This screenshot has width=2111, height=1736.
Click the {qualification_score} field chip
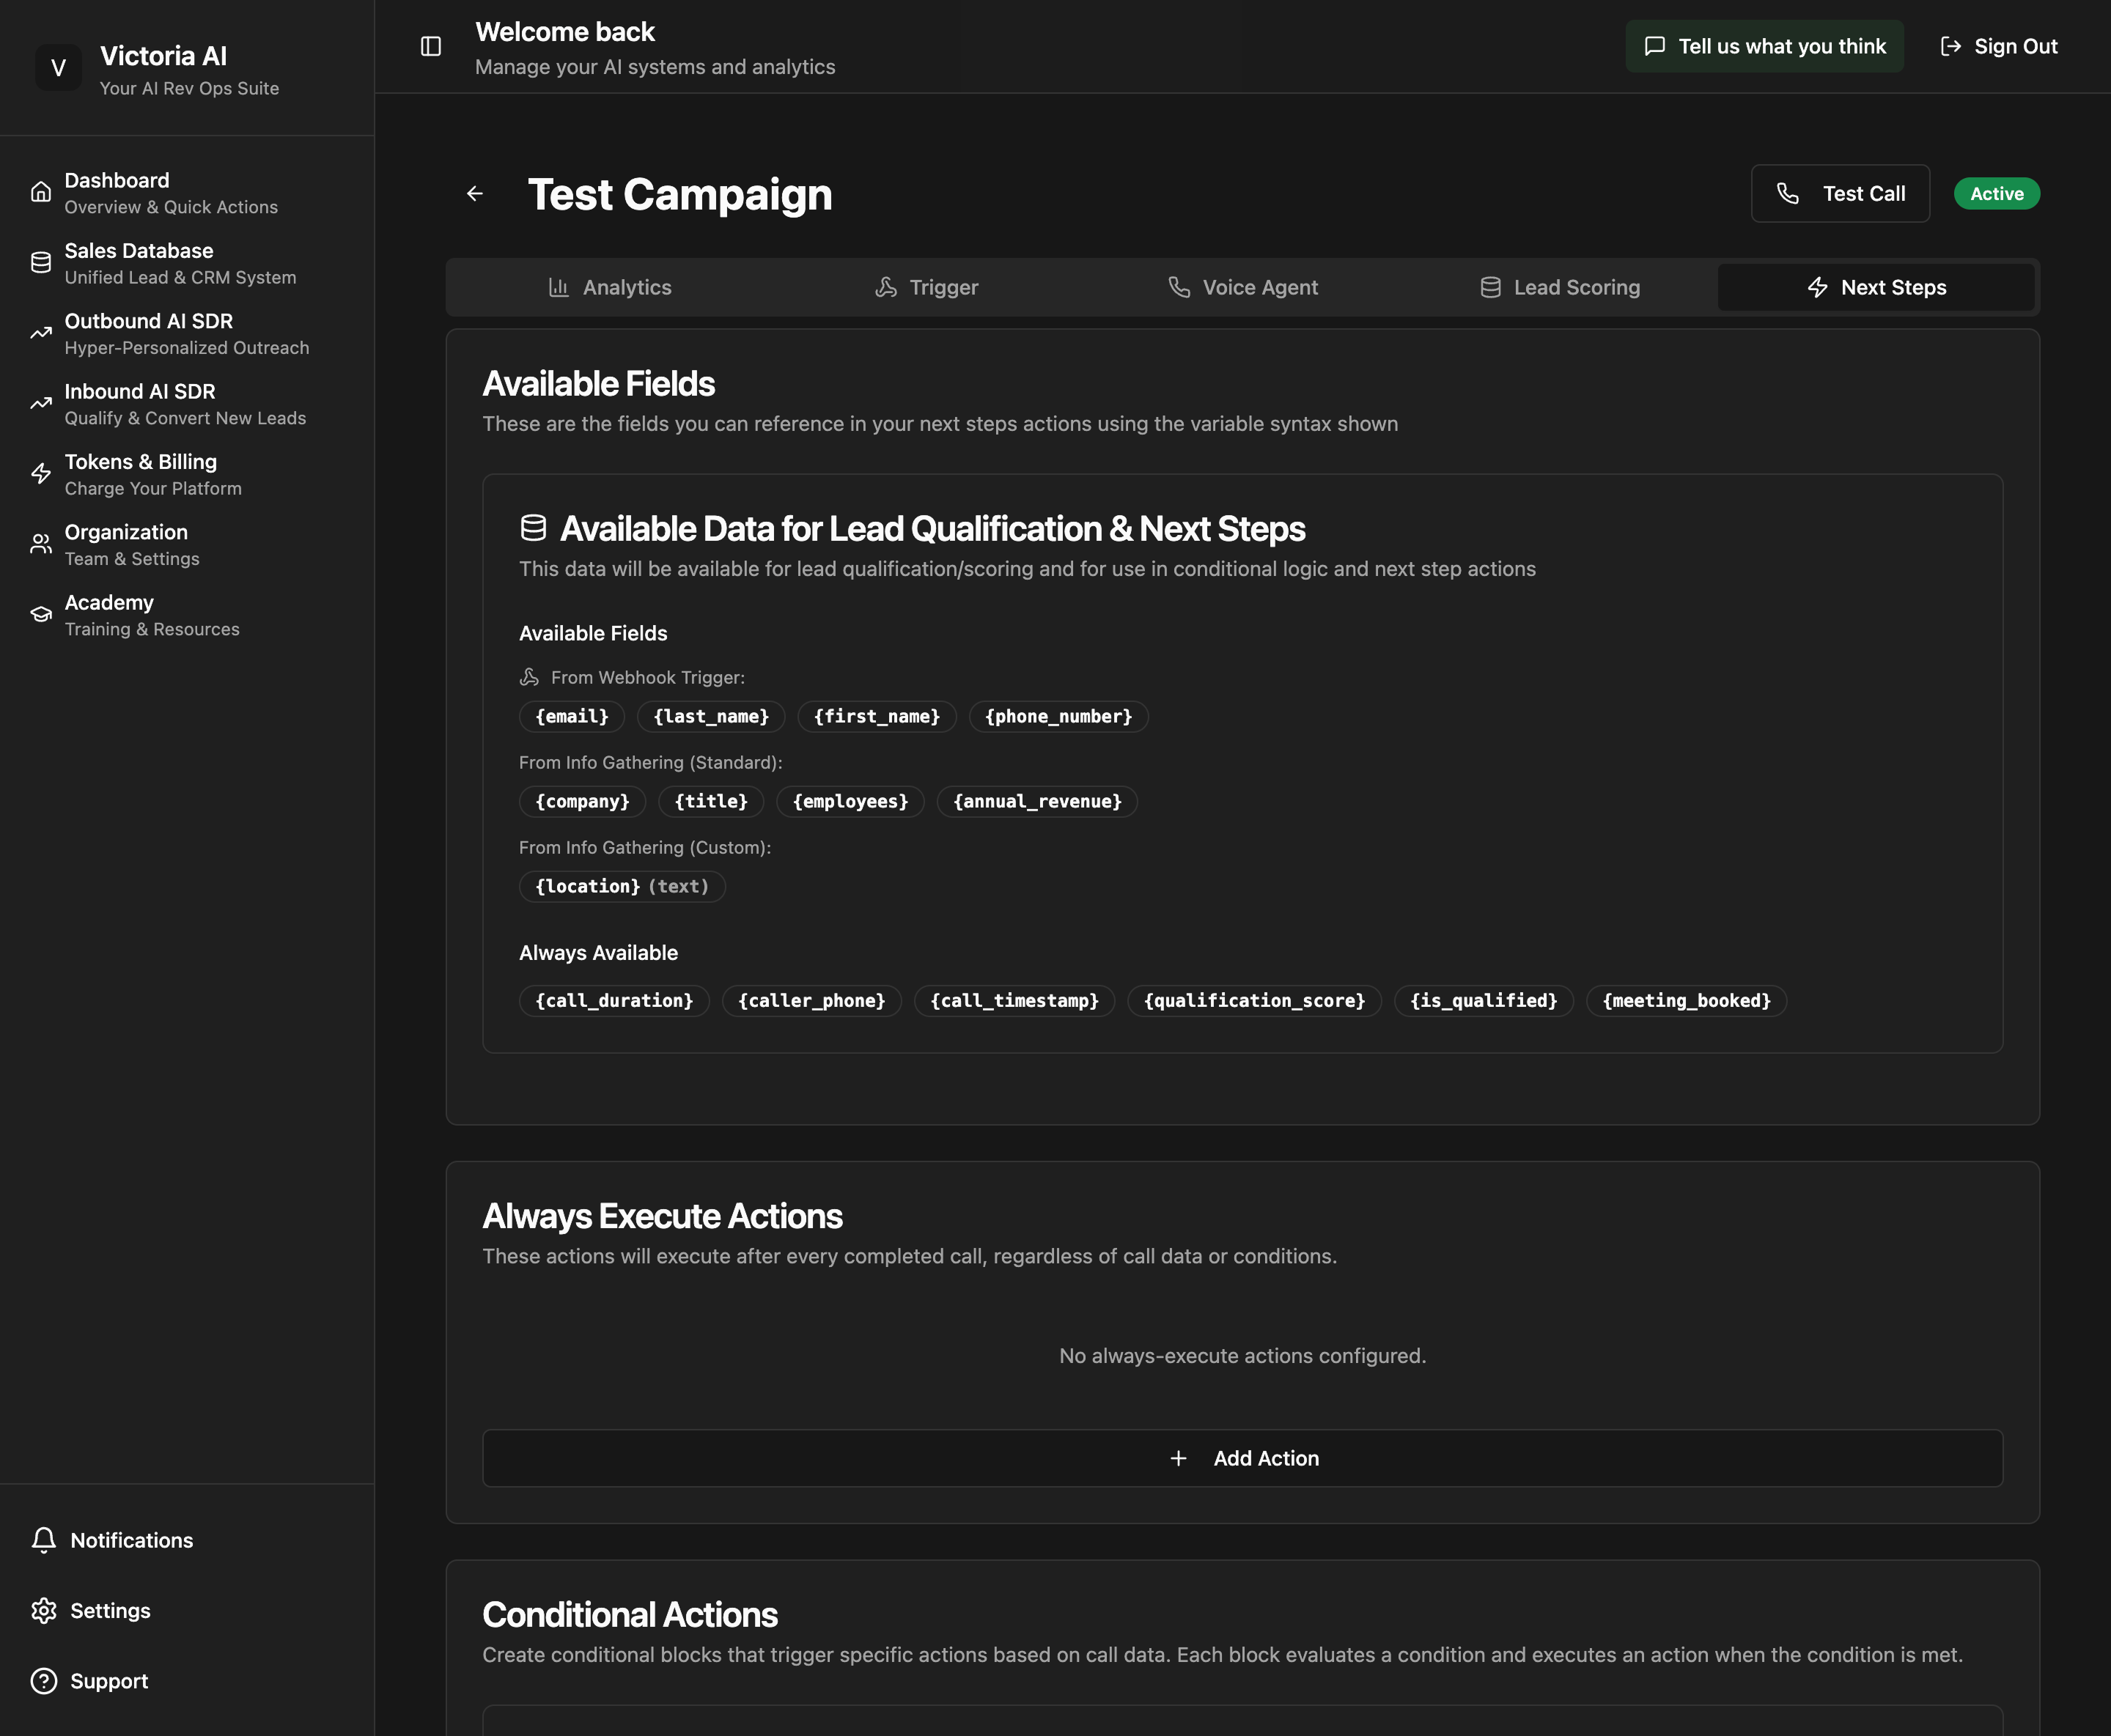tap(1254, 1001)
